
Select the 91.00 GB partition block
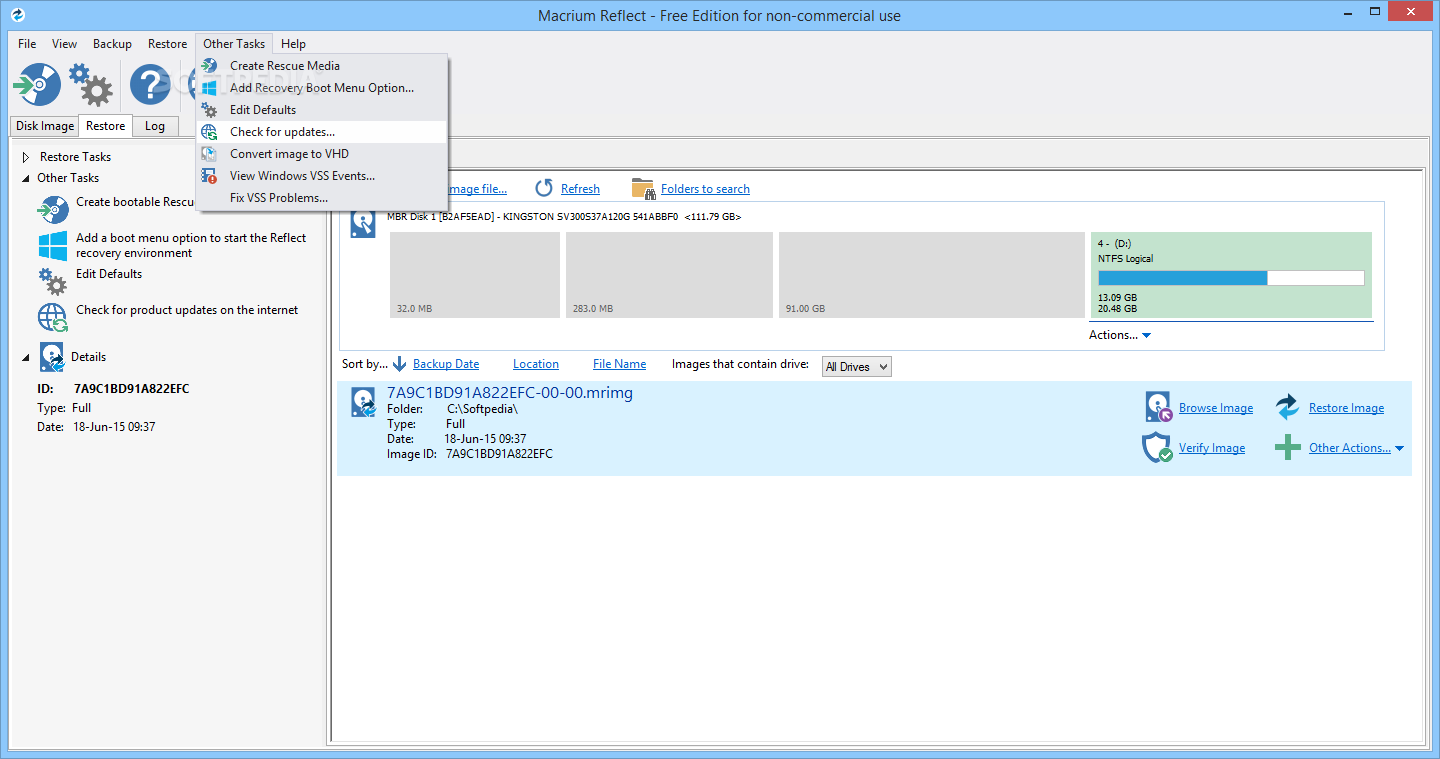(931, 275)
